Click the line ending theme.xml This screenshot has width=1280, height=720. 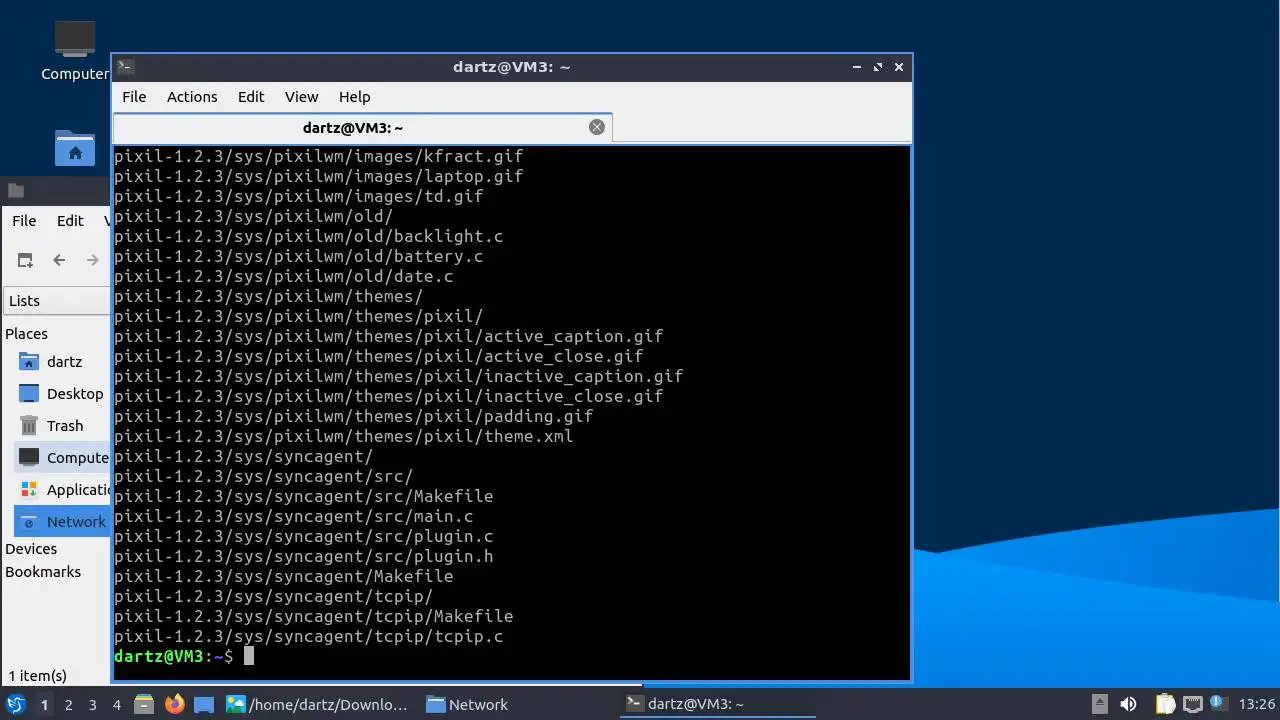click(x=344, y=436)
